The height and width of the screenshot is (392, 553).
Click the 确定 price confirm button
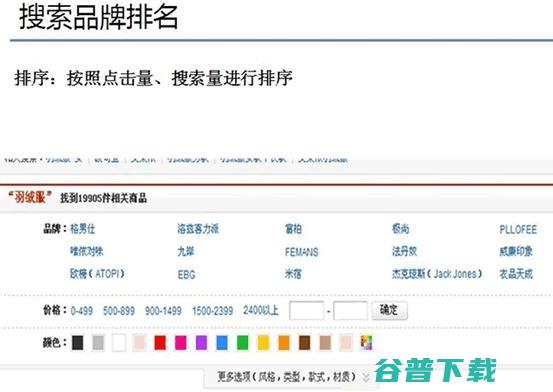pyautogui.click(x=389, y=310)
